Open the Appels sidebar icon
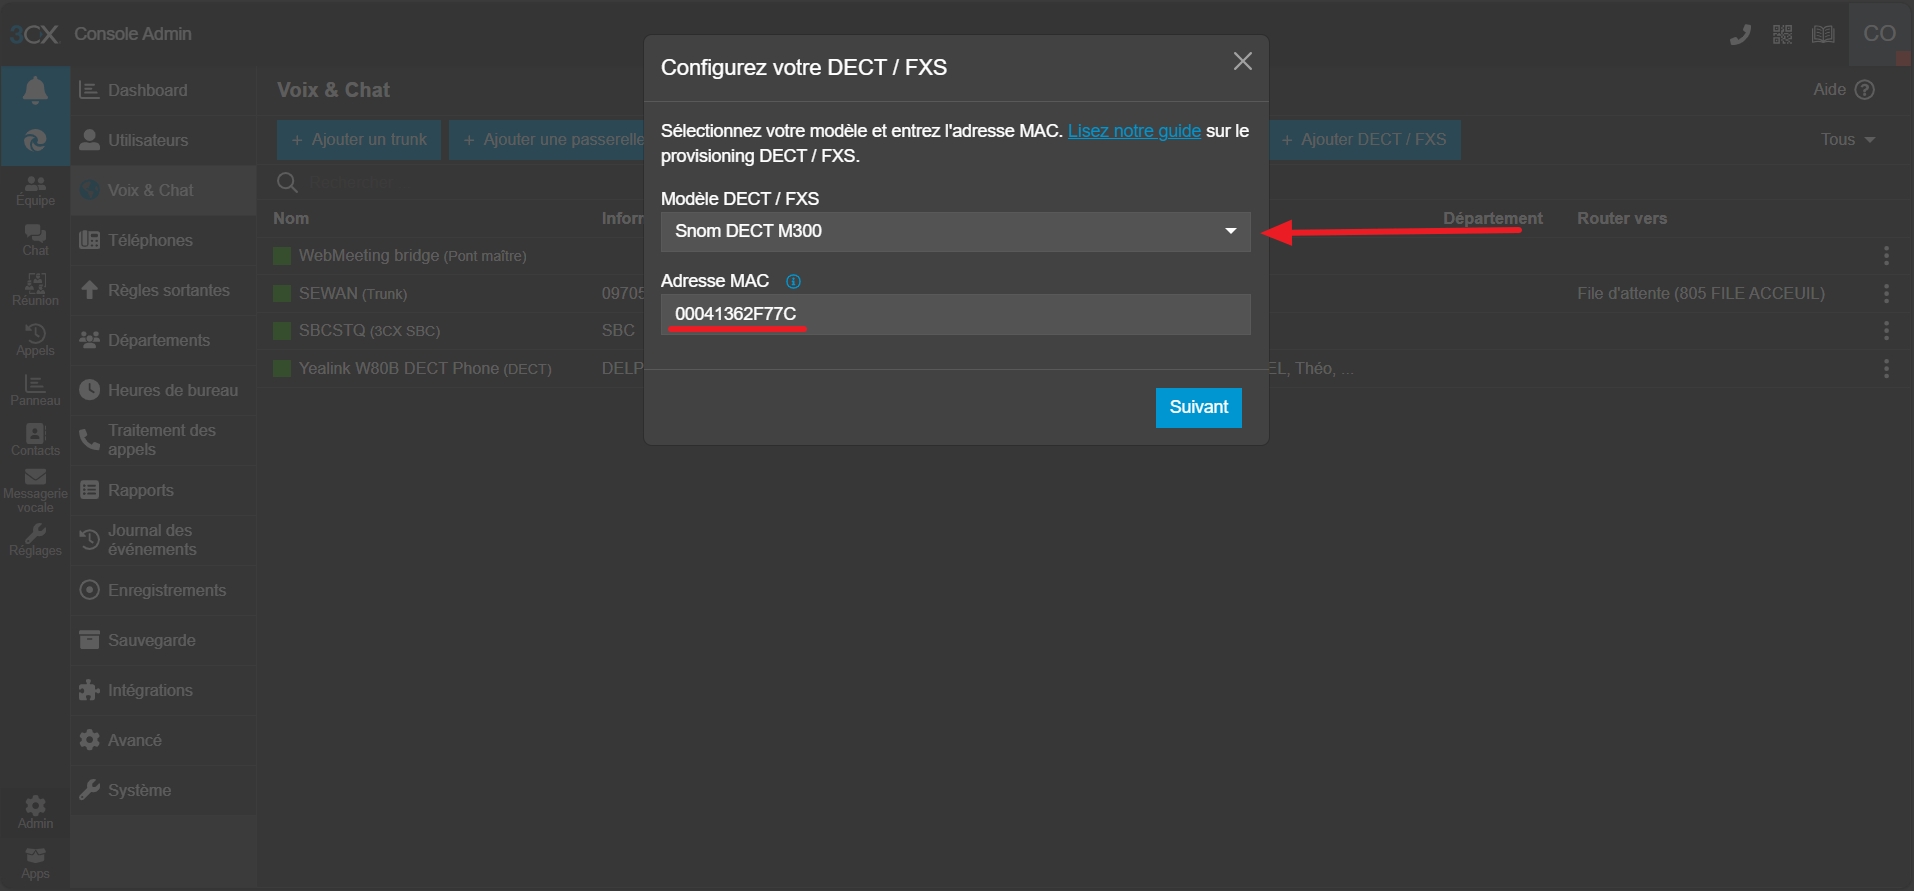Image resolution: width=1914 pixels, height=891 pixels. tap(35, 340)
